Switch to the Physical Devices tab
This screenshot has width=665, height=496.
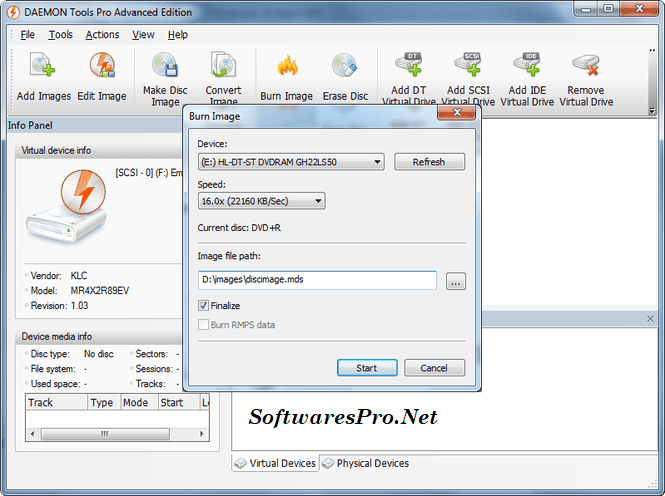pos(366,463)
